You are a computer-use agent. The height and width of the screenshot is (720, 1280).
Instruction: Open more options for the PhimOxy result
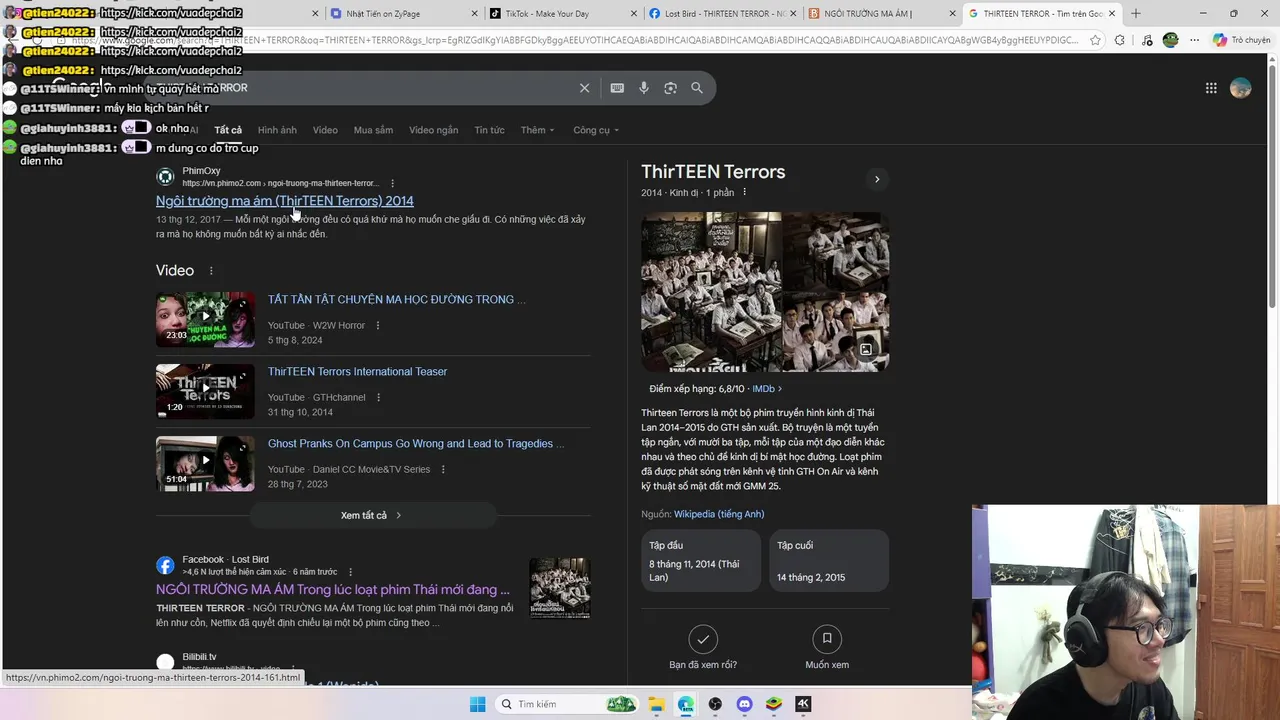click(393, 183)
